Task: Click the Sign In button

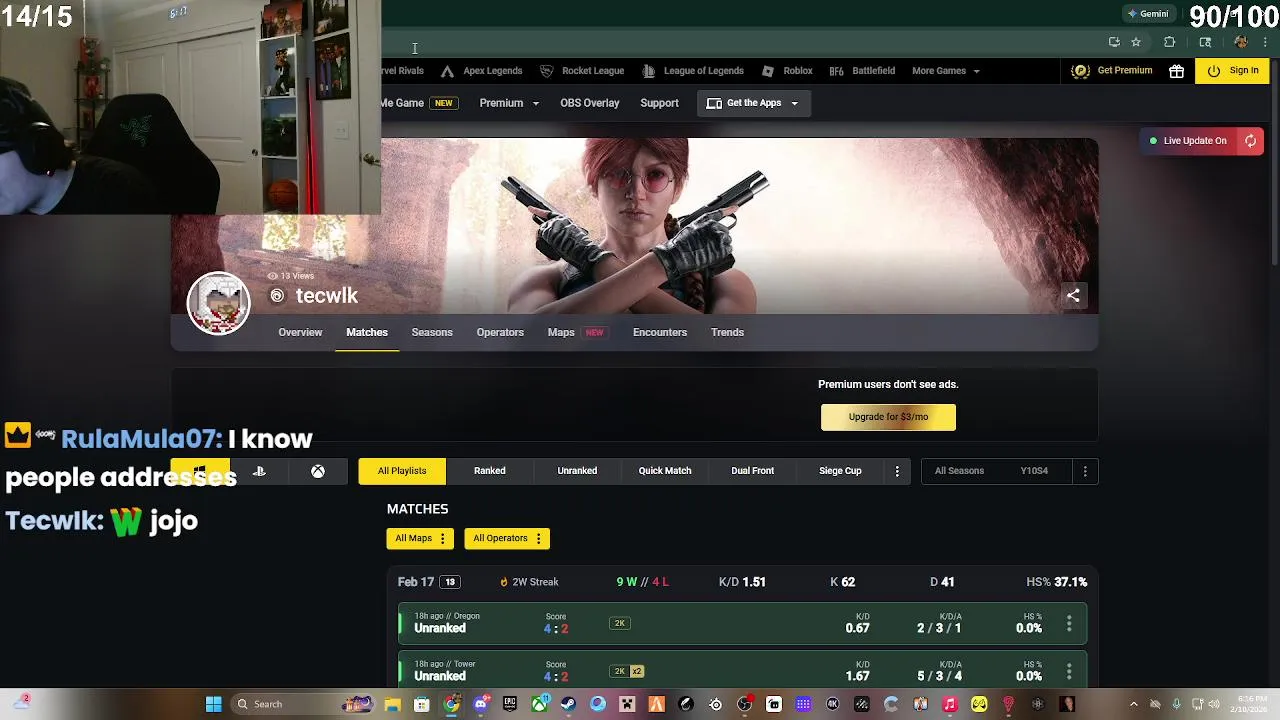Action: [1233, 71]
